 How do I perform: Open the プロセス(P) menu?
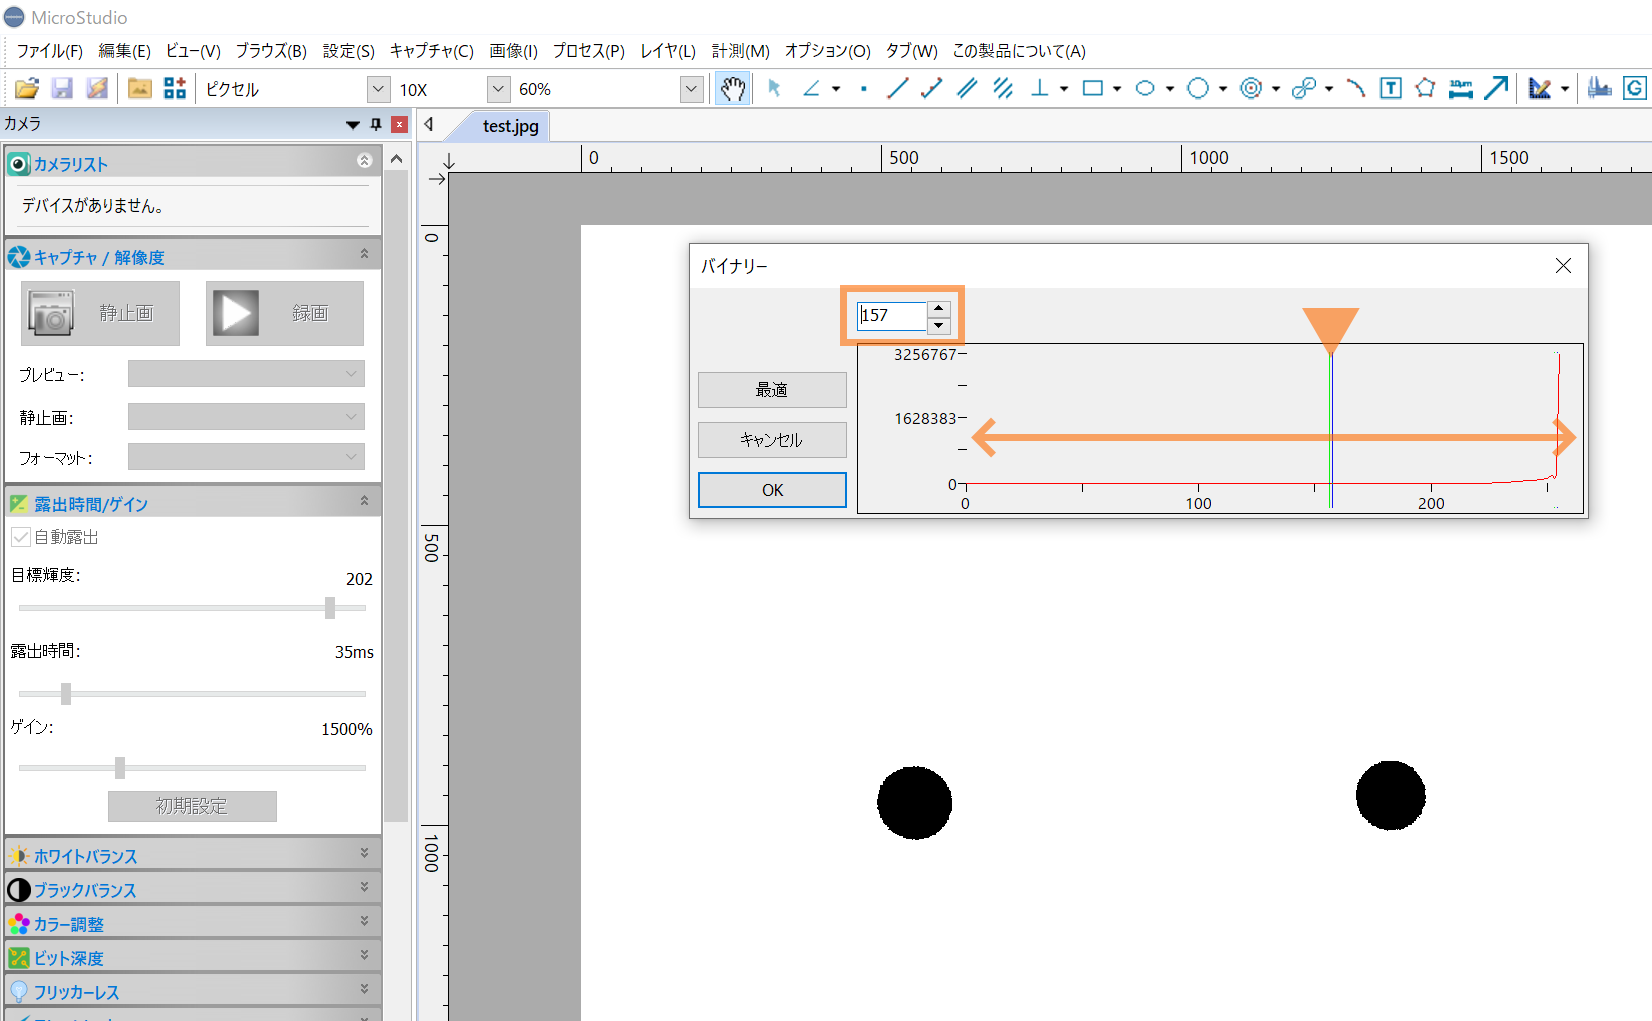(588, 51)
